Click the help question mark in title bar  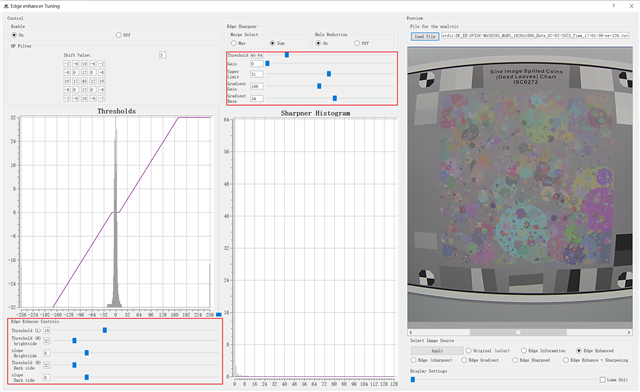(613, 6)
